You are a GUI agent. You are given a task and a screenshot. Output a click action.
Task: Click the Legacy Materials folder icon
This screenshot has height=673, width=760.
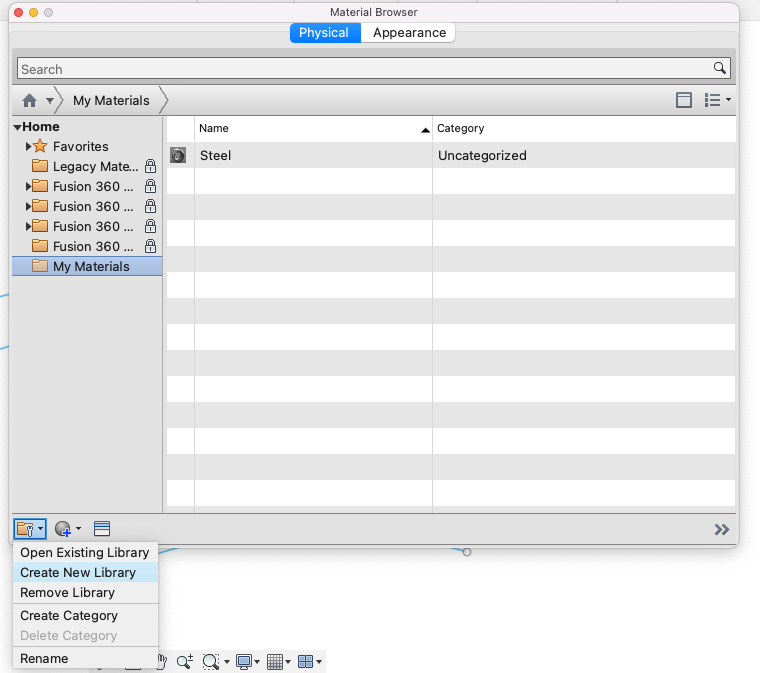[x=40, y=166]
